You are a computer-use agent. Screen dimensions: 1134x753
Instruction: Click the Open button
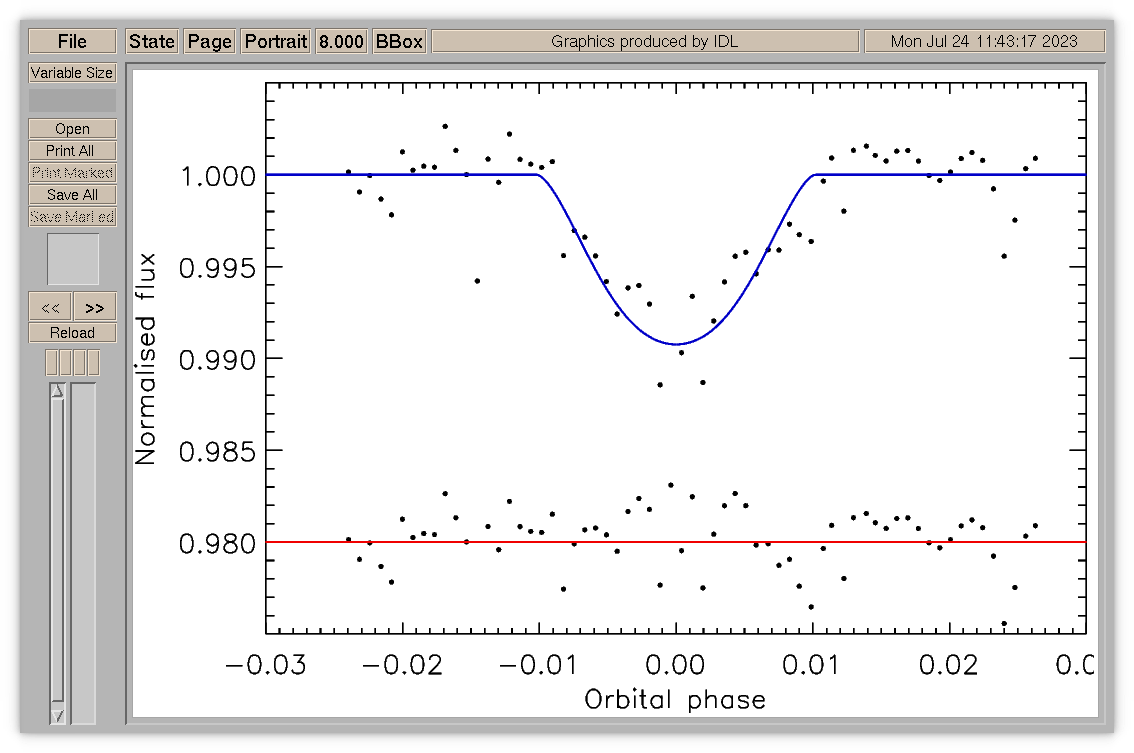[72, 129]
